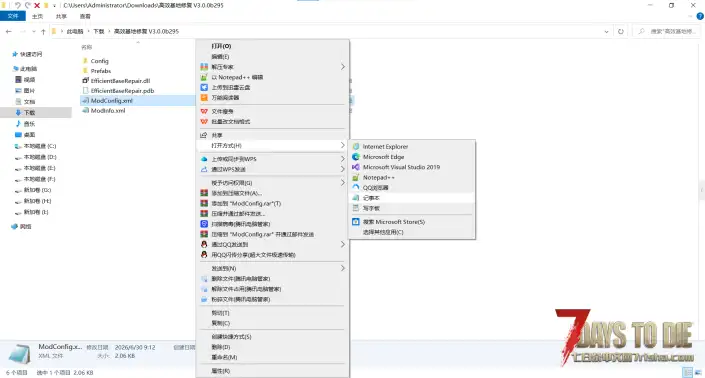Expand the 解压专家 submenu arrow

343,67
